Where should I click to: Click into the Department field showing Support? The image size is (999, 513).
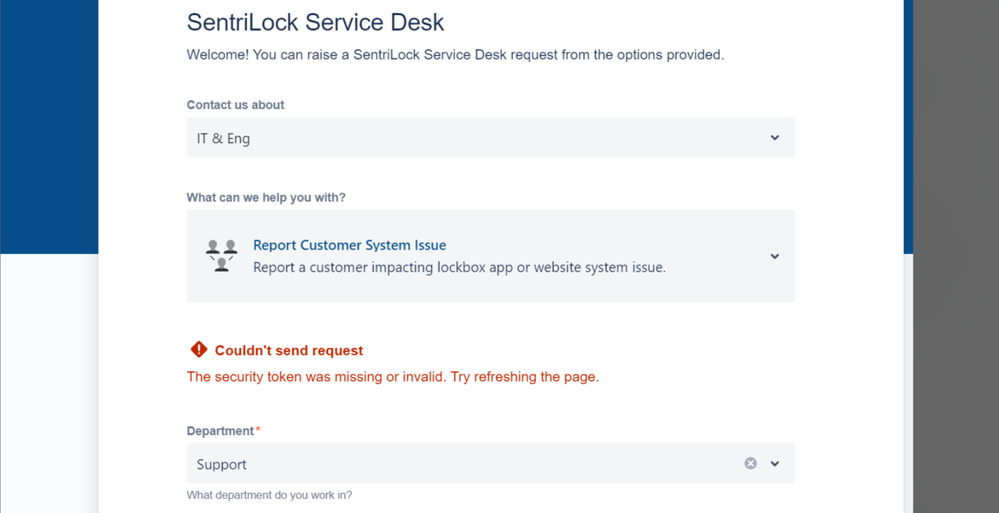[x=490, y=463]
